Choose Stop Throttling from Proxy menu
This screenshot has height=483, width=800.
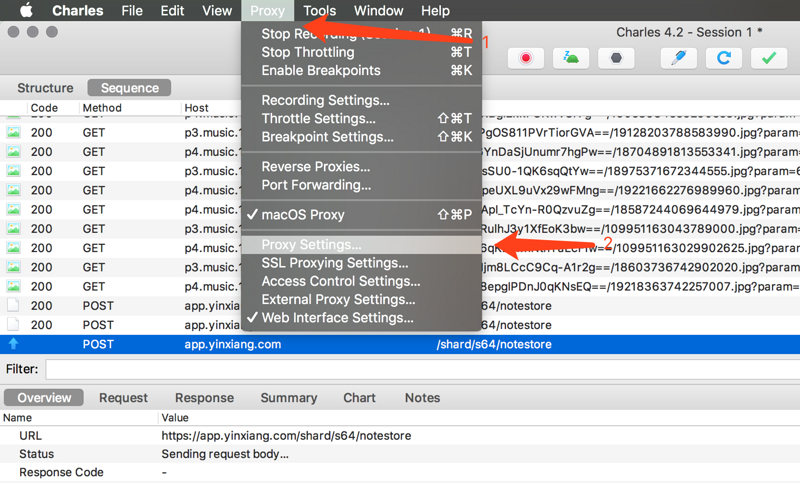point(361,52)
